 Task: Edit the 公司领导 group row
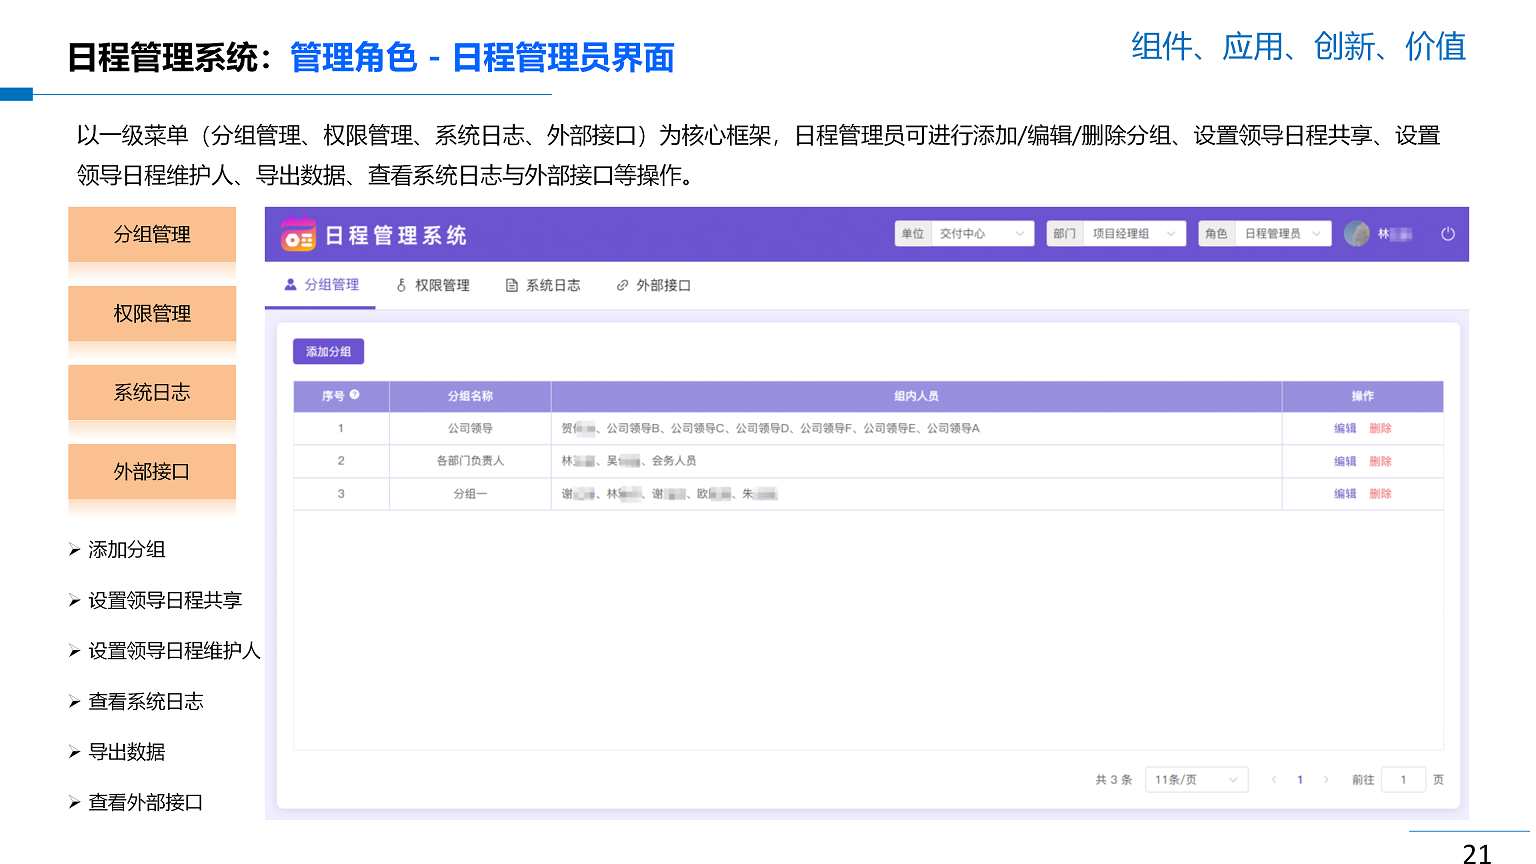pyautogui.click(x=1345, y=429)
